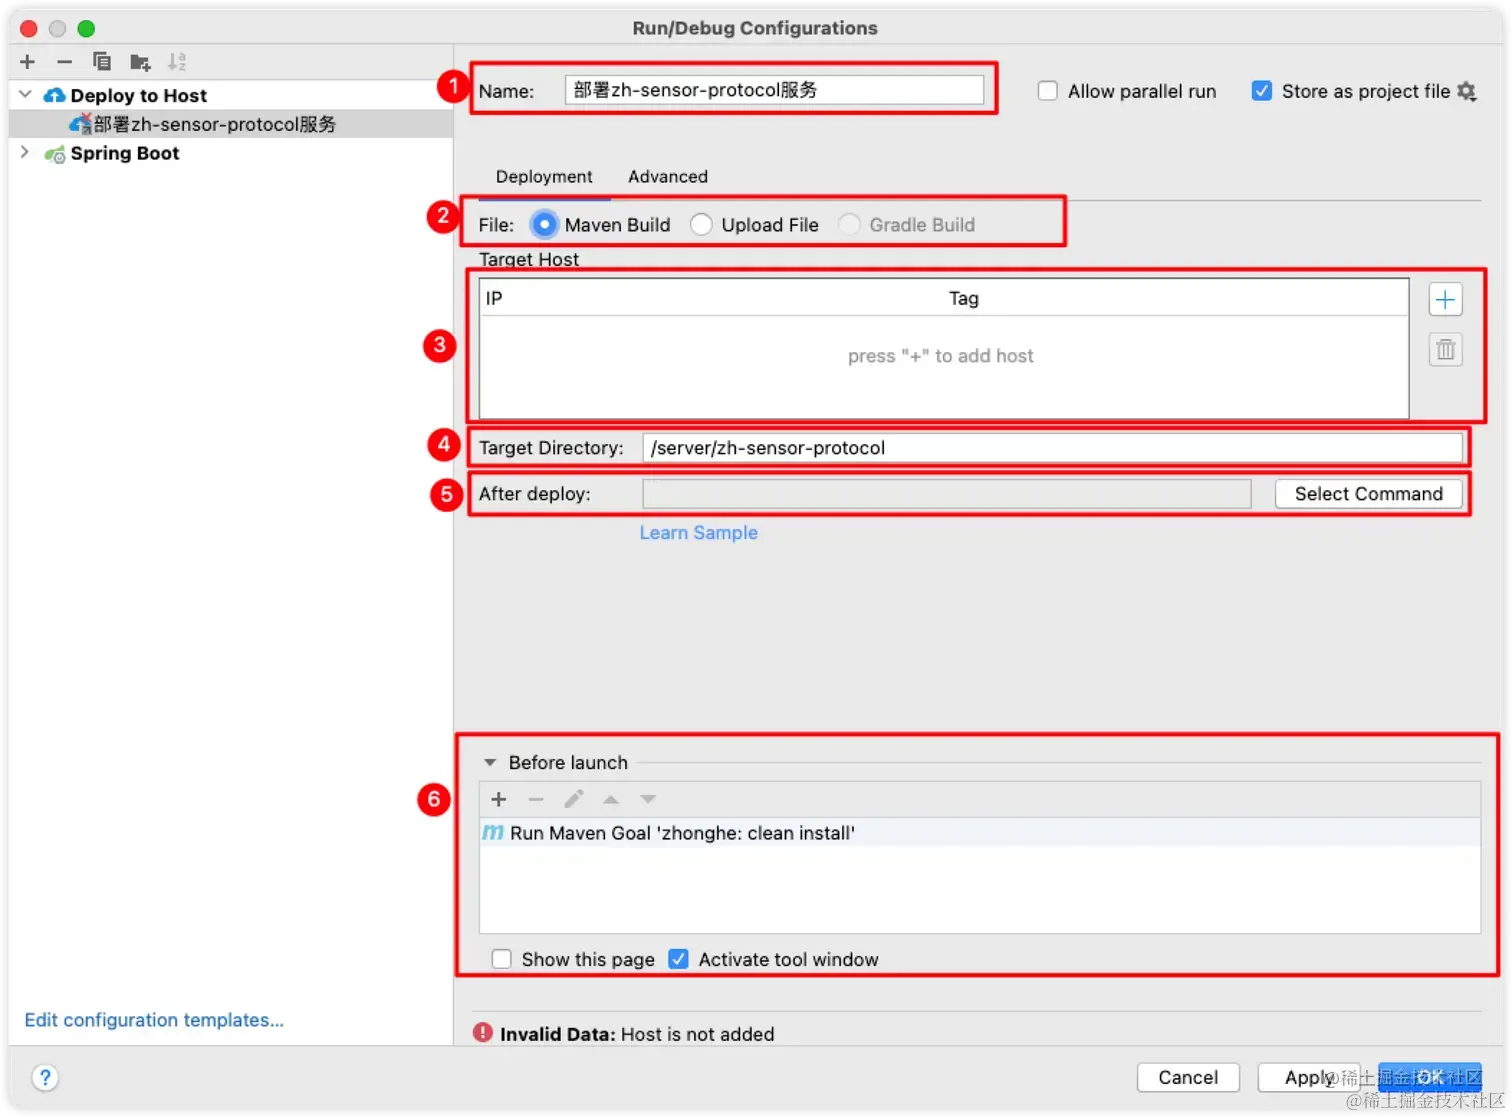Collapse the Before launch section
Screen dimensions: 1512x1117
point(490,762)
